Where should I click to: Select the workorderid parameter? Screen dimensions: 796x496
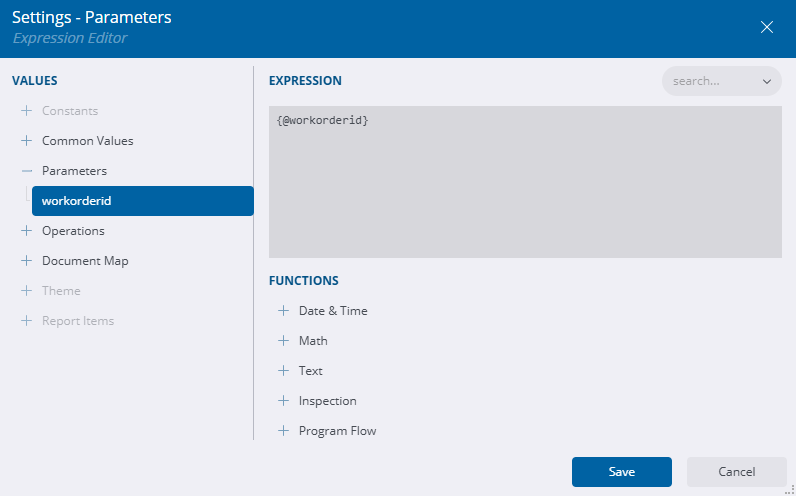point(142,201)
